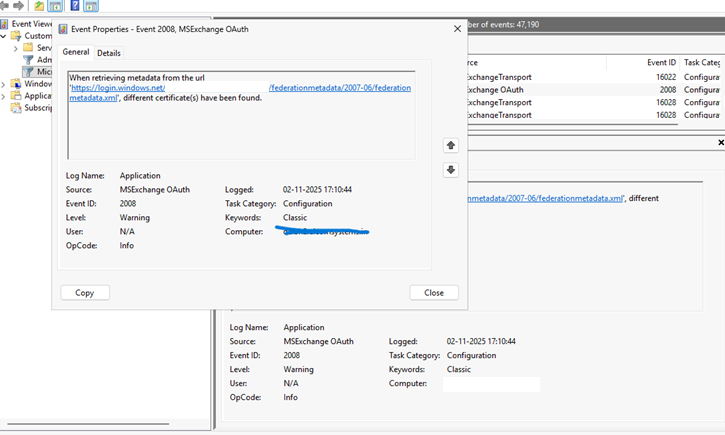Screen dimensions: 725x435
Task: Expand the Windows Logs tree node
Action: [3, 84]
